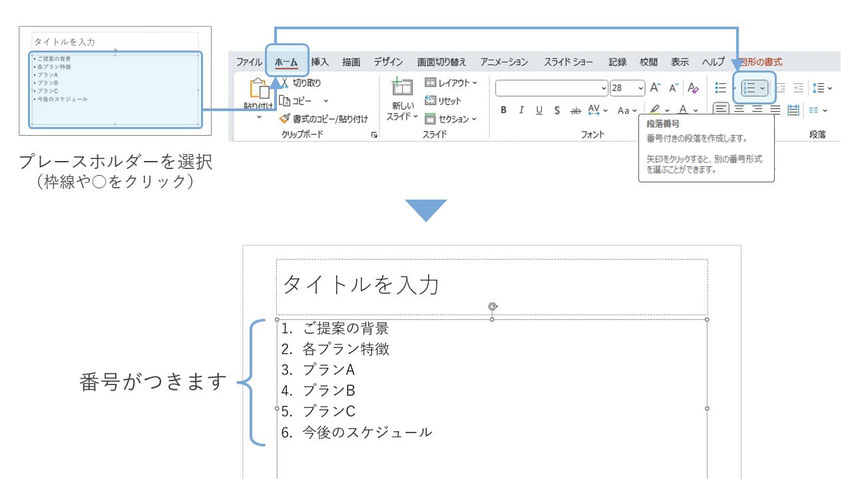Open the font name combo box
Viewport: 852px width, 479px height.
(x=552, y=88)
